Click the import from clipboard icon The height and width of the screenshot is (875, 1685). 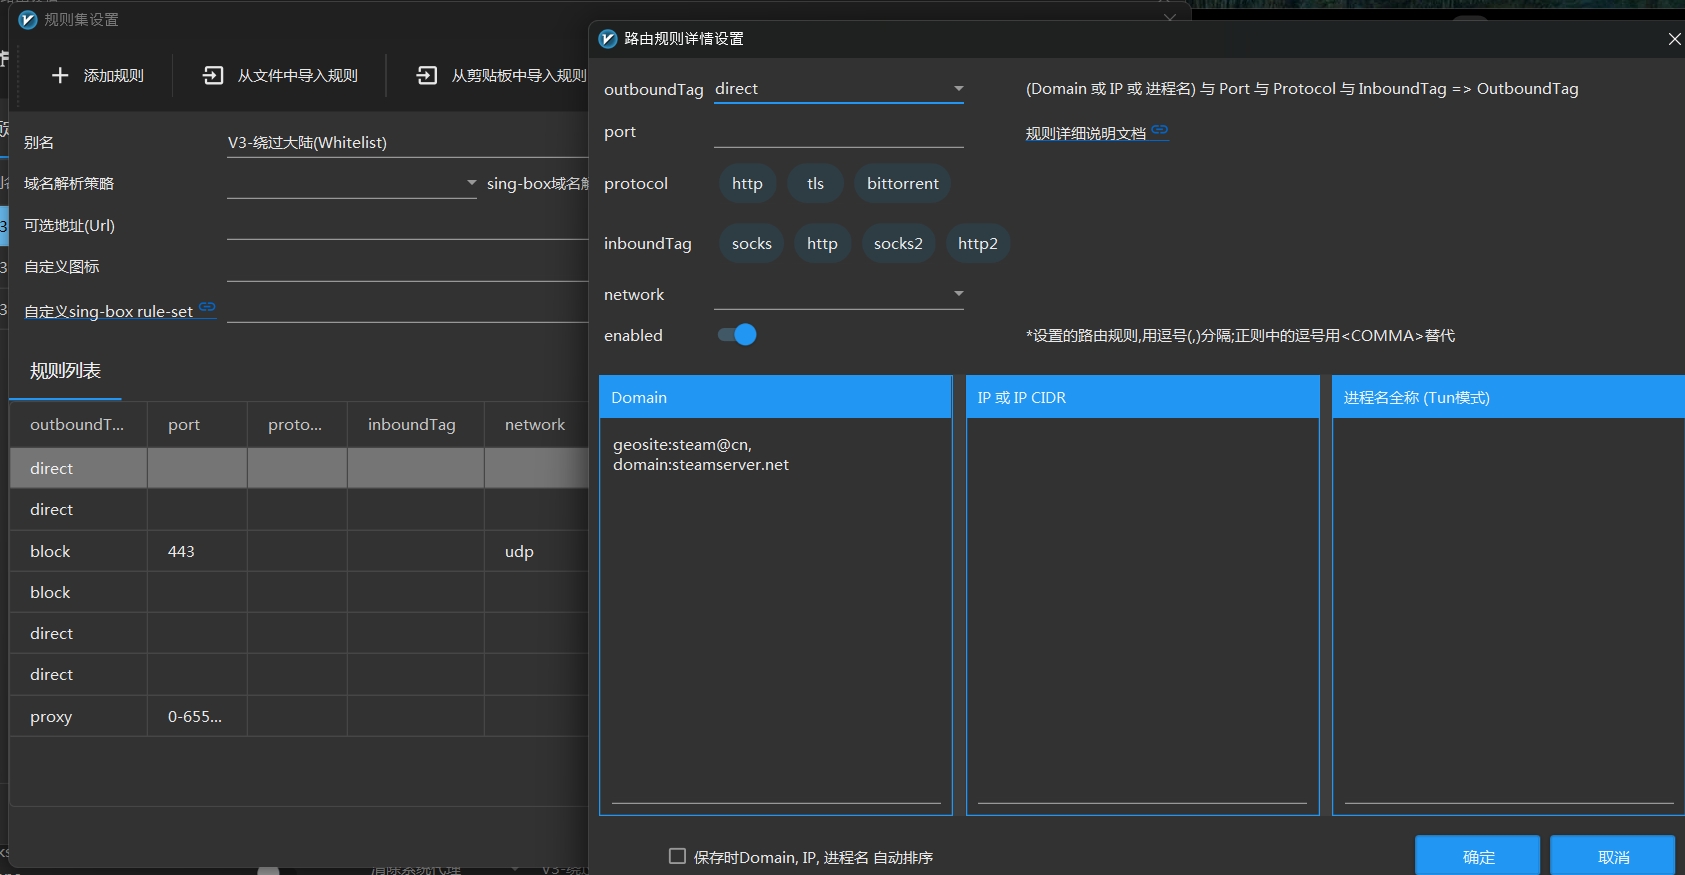tap(427, 76)
